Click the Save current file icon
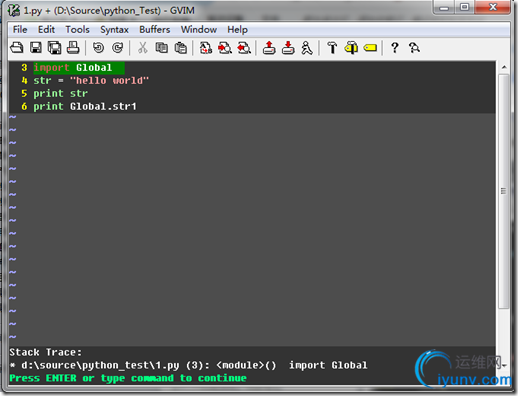This screenshot has width=518, height=396. [x=36, y=48]
